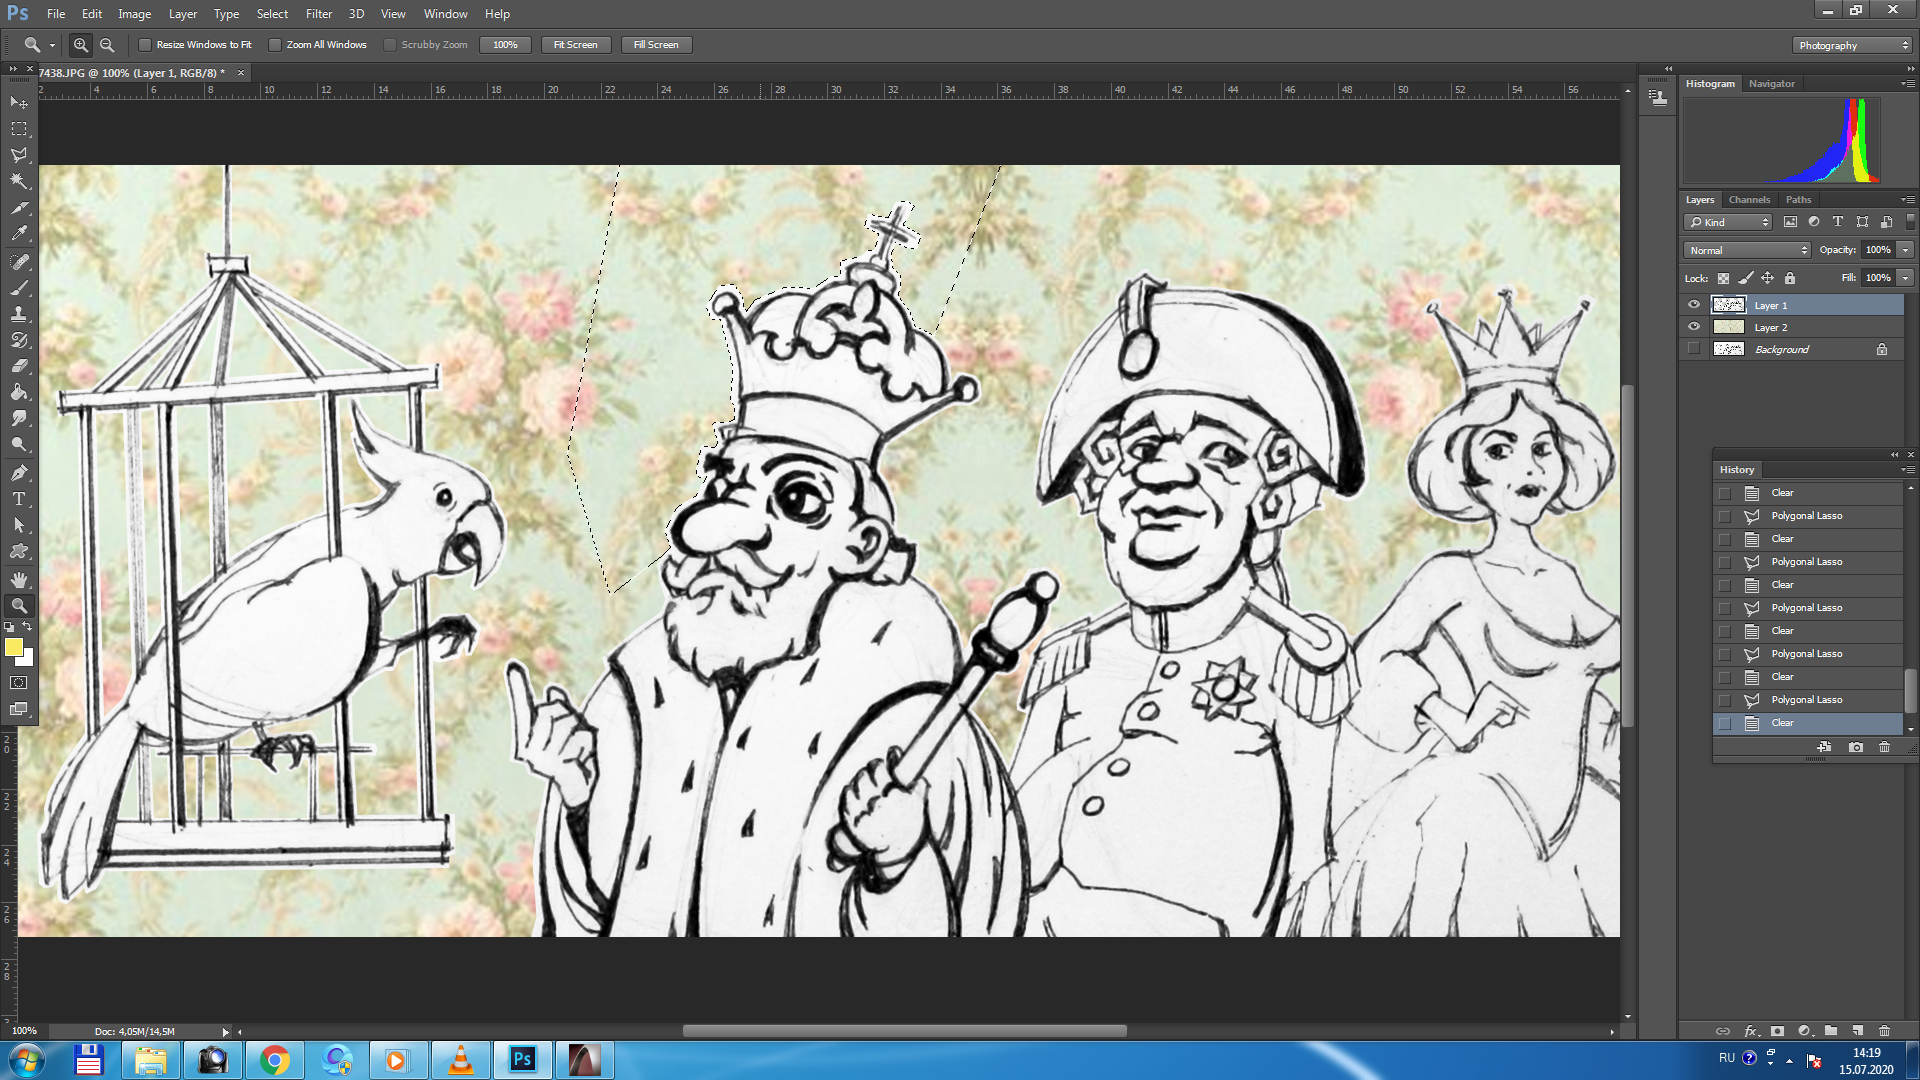The height and width of the screenshot is (1080, 1920).
Task: Hide Layer 1 visibility eye
Action: 1694,305
